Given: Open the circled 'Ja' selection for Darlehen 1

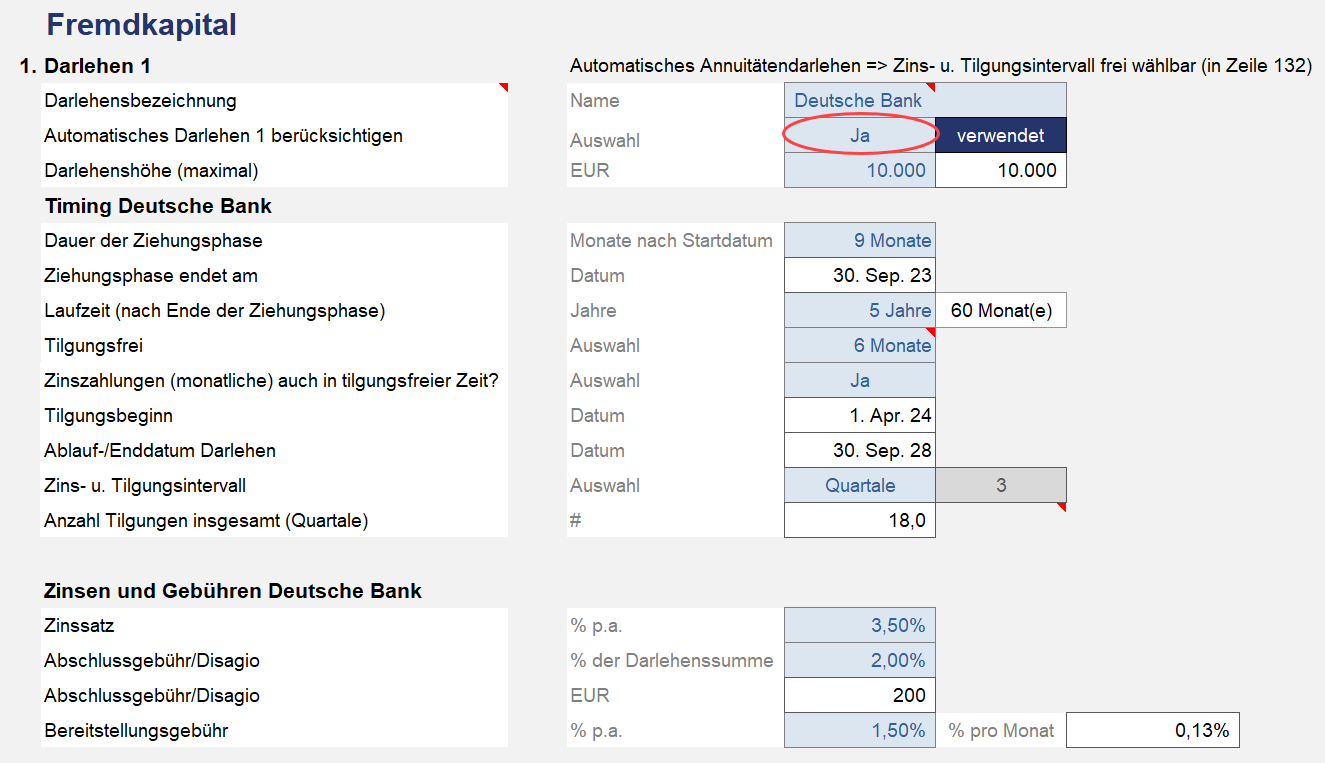Looking at the screenshot, I should pos(860,135).
